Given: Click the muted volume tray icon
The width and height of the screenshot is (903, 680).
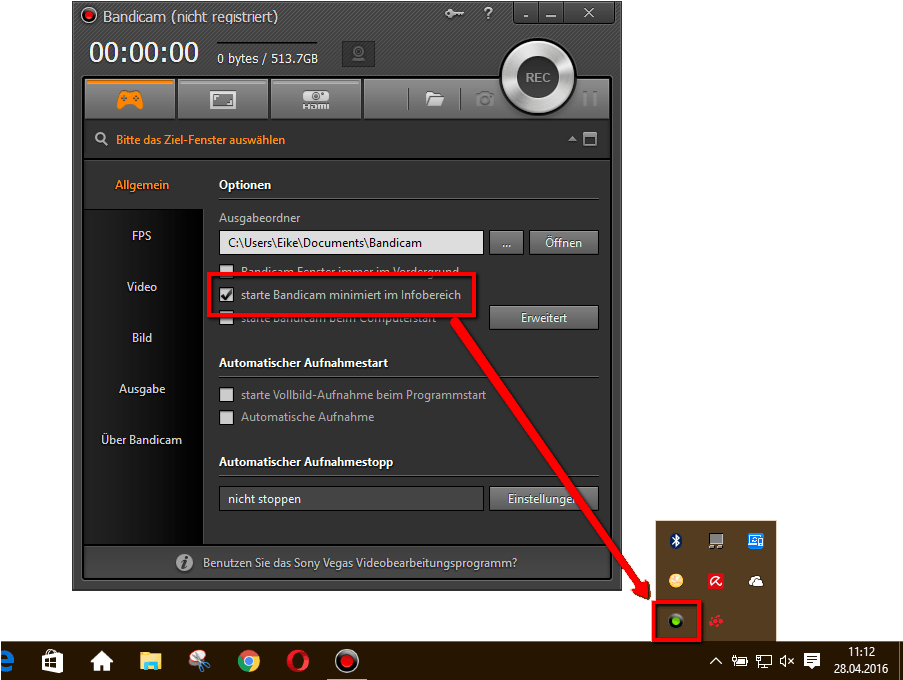Looking at the screenshot, I should pos(787,661).
